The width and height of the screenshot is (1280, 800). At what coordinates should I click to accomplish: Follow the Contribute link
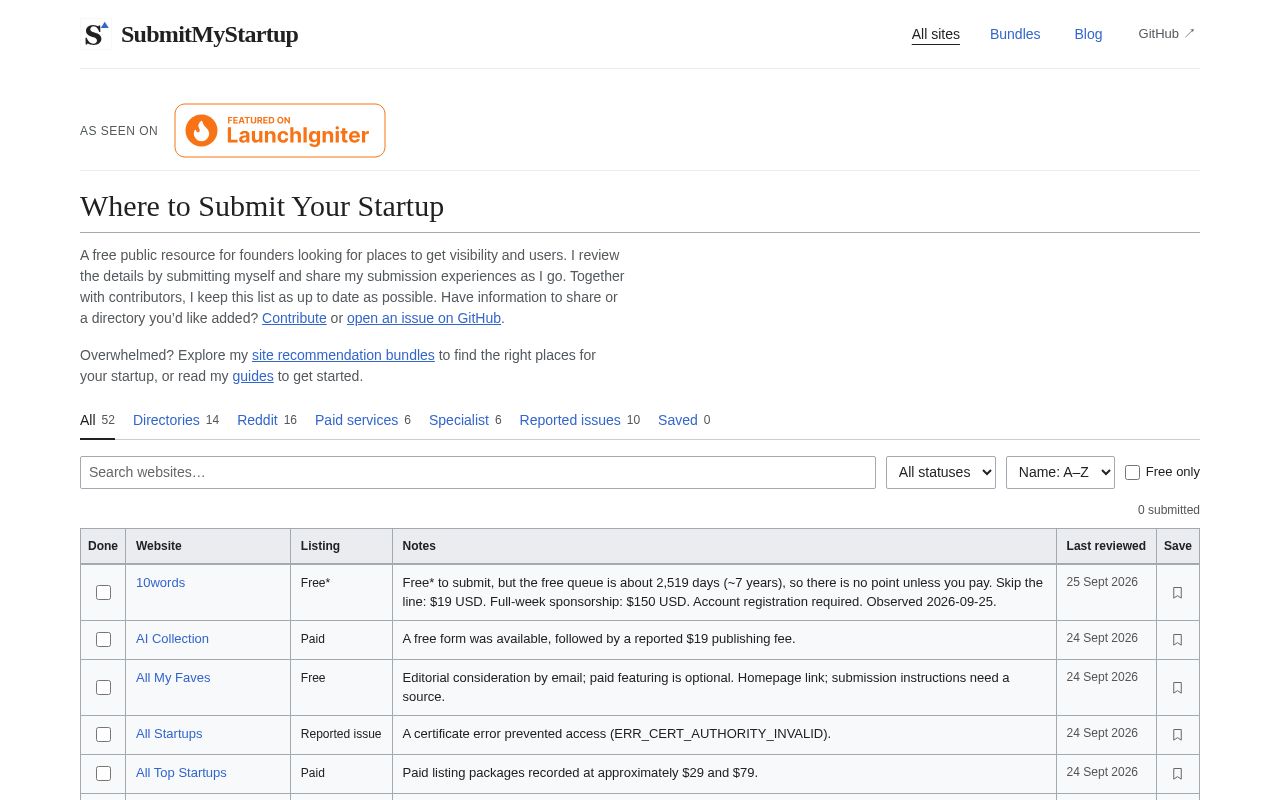pyautogui.click(x=294, y=318)
